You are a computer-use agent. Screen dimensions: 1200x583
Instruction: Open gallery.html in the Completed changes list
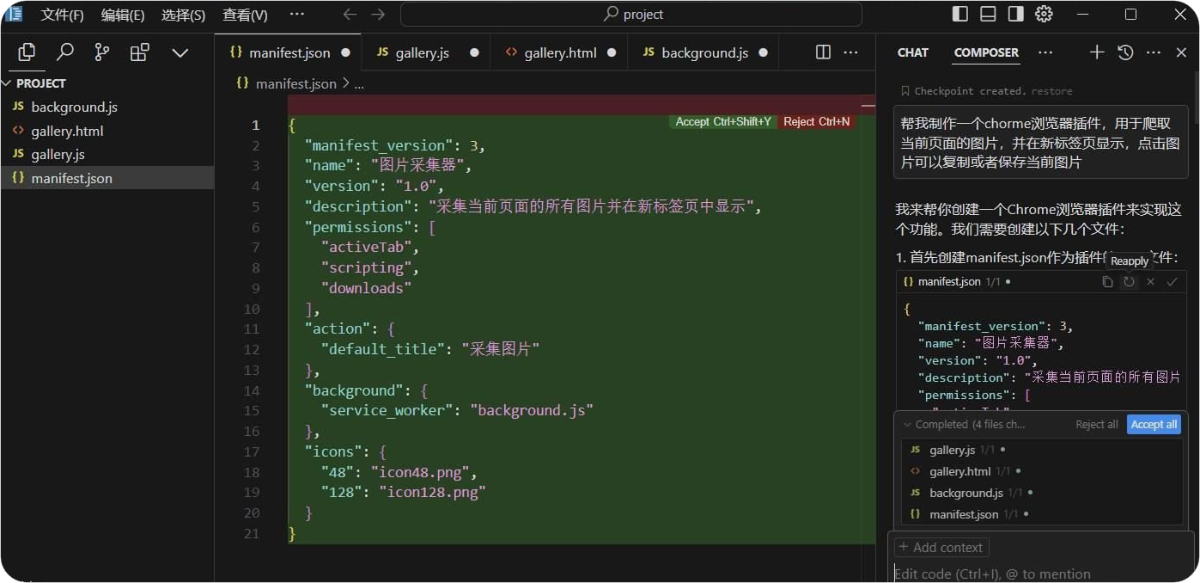click(x=1042, y=471)
